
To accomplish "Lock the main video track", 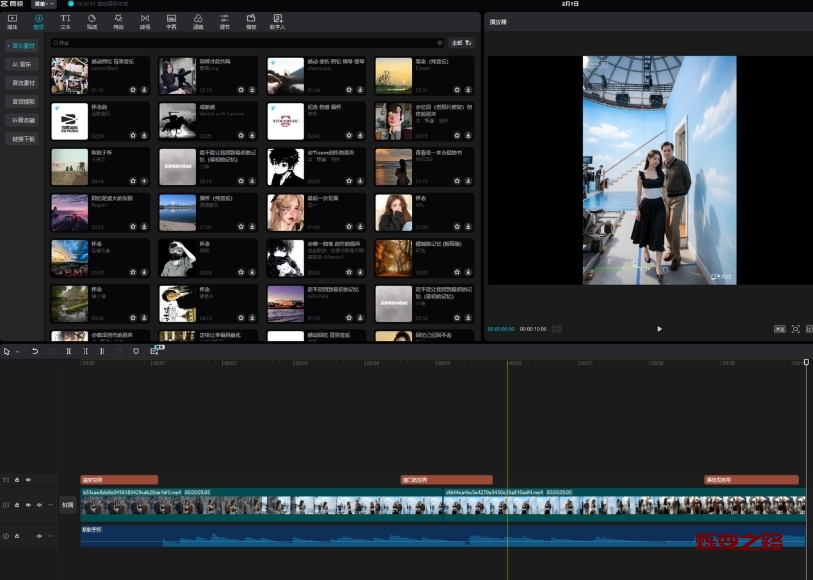I will [x=17, y=505].
